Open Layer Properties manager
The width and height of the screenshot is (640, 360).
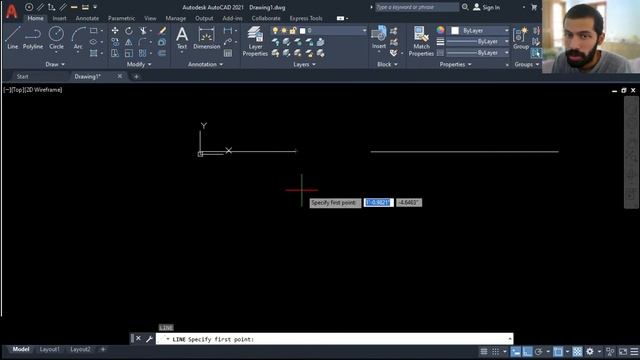(x=255, y=41)
